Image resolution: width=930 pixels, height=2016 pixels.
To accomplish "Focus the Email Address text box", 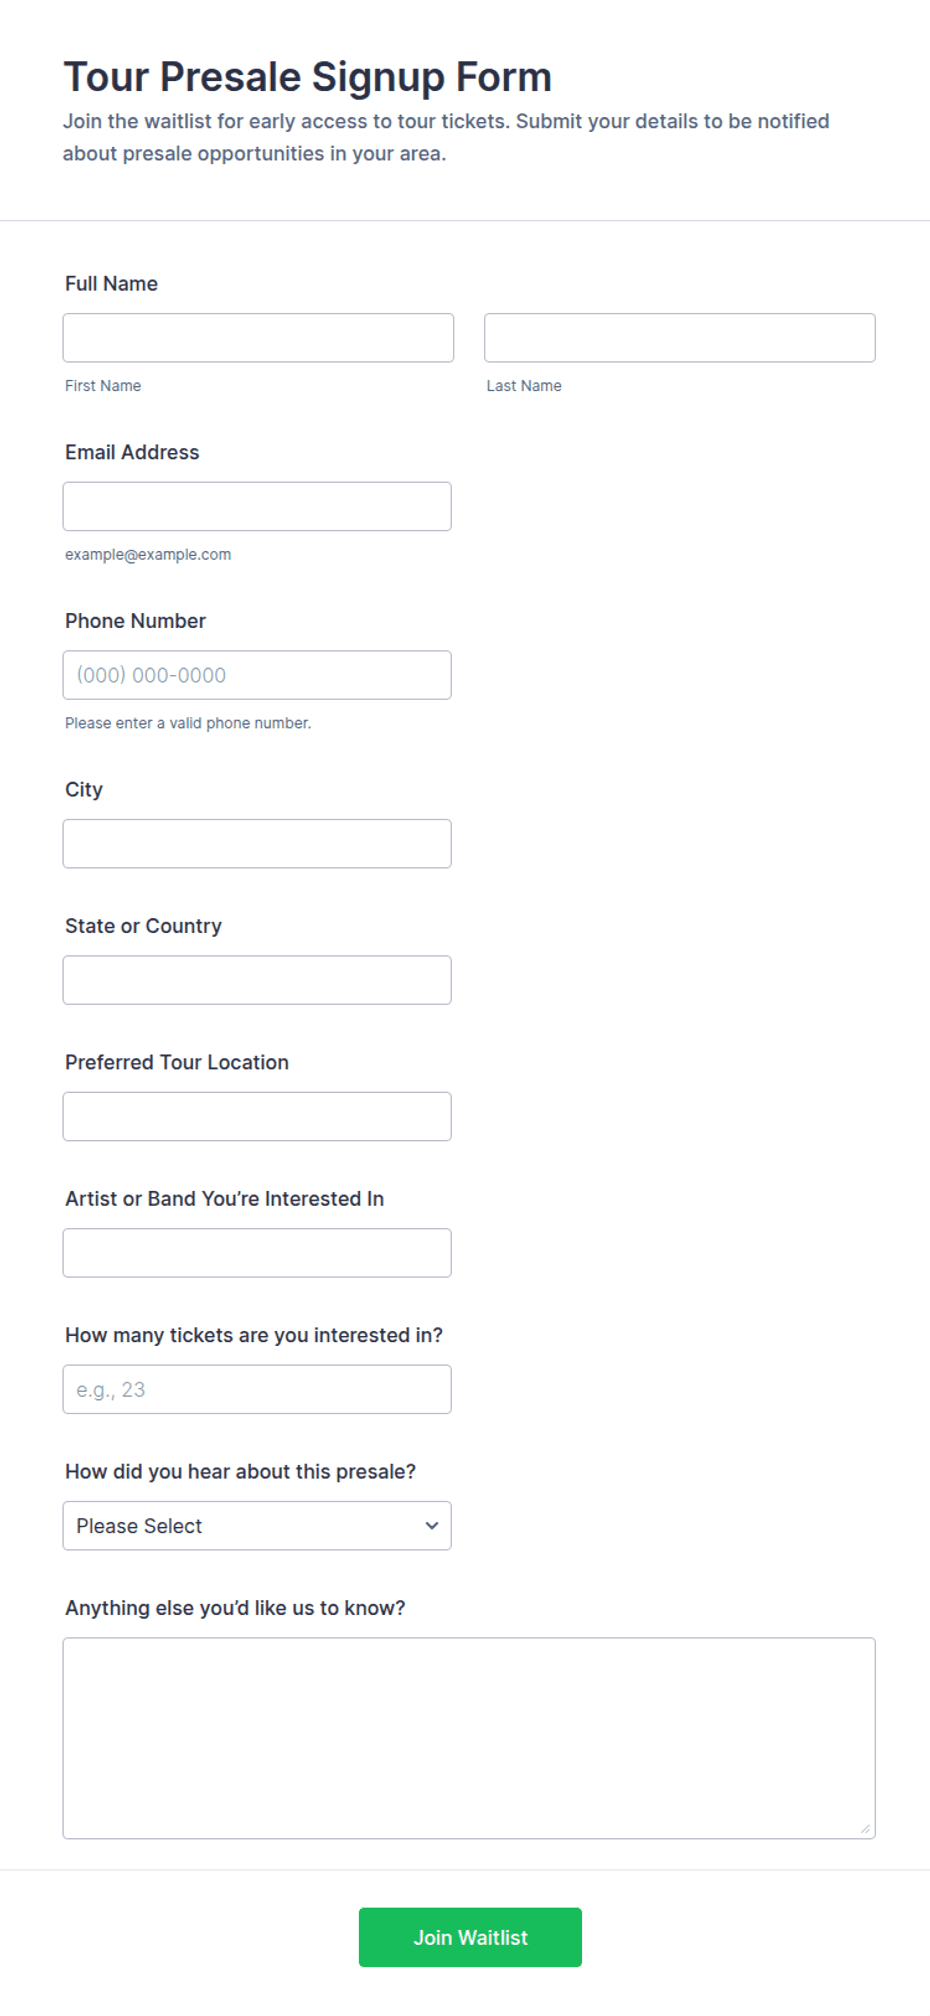I will coord(257,507).
